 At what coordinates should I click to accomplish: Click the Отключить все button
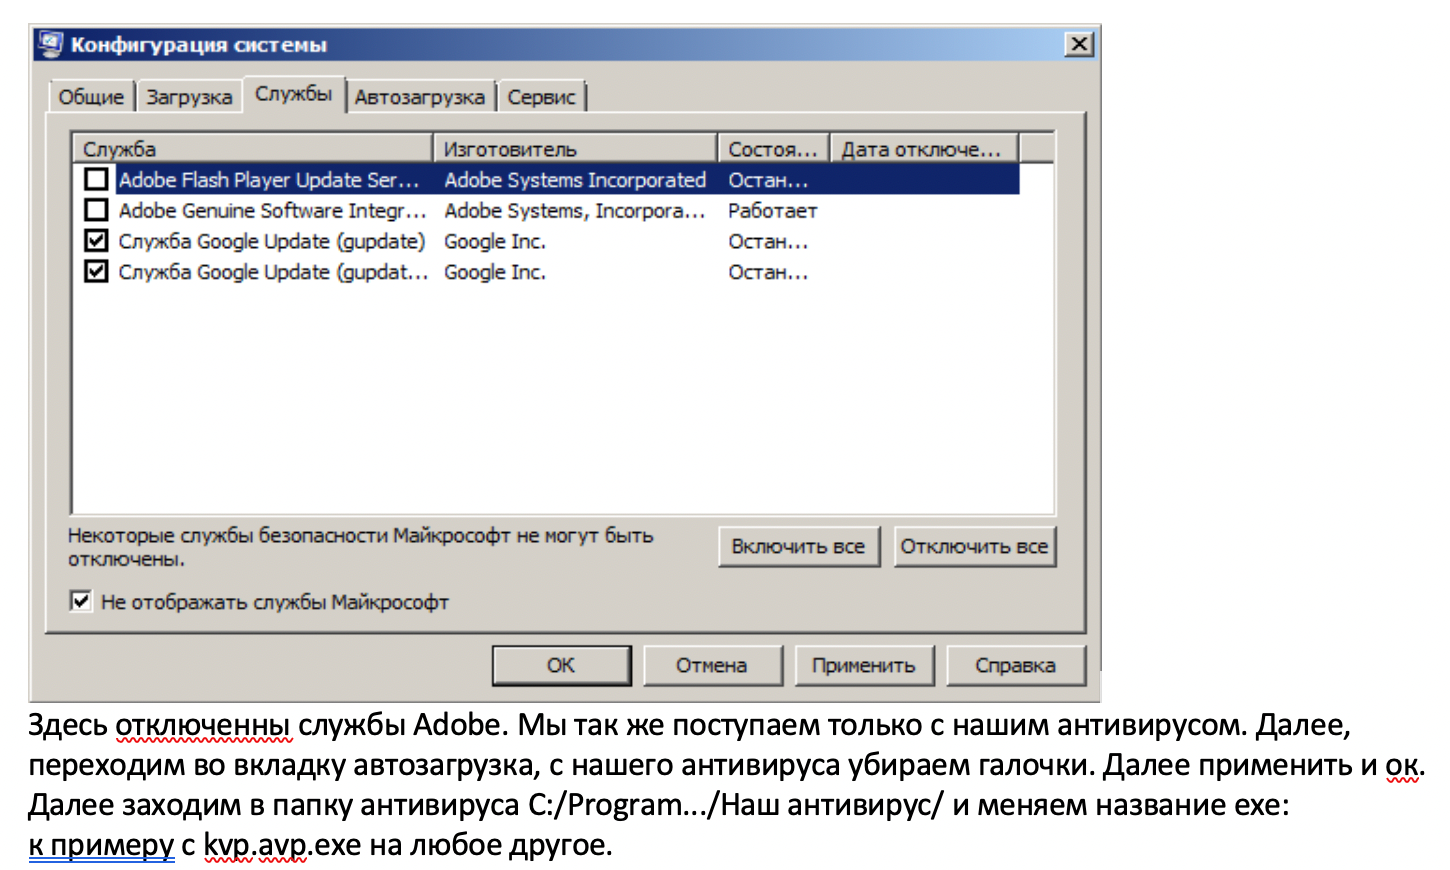click(974, 547)
